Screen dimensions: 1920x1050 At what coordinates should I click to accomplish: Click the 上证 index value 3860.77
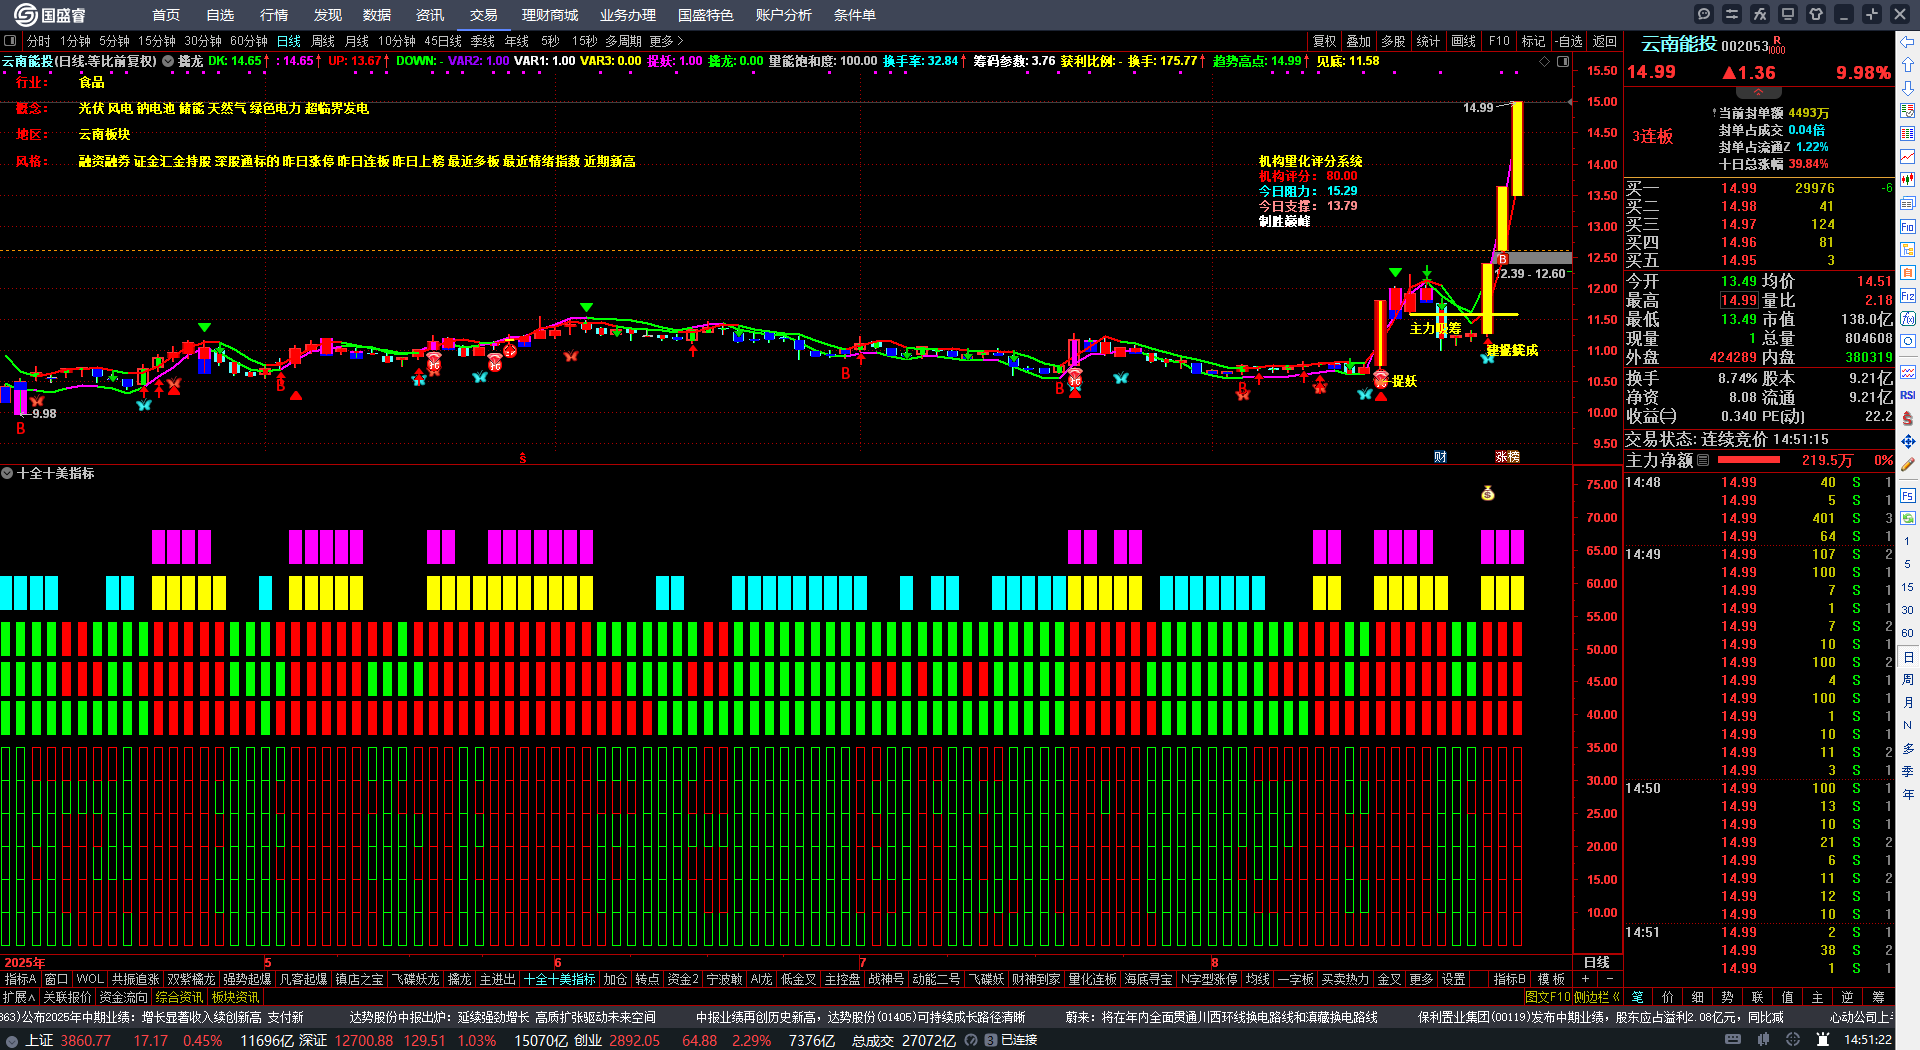click(85, 1040)
